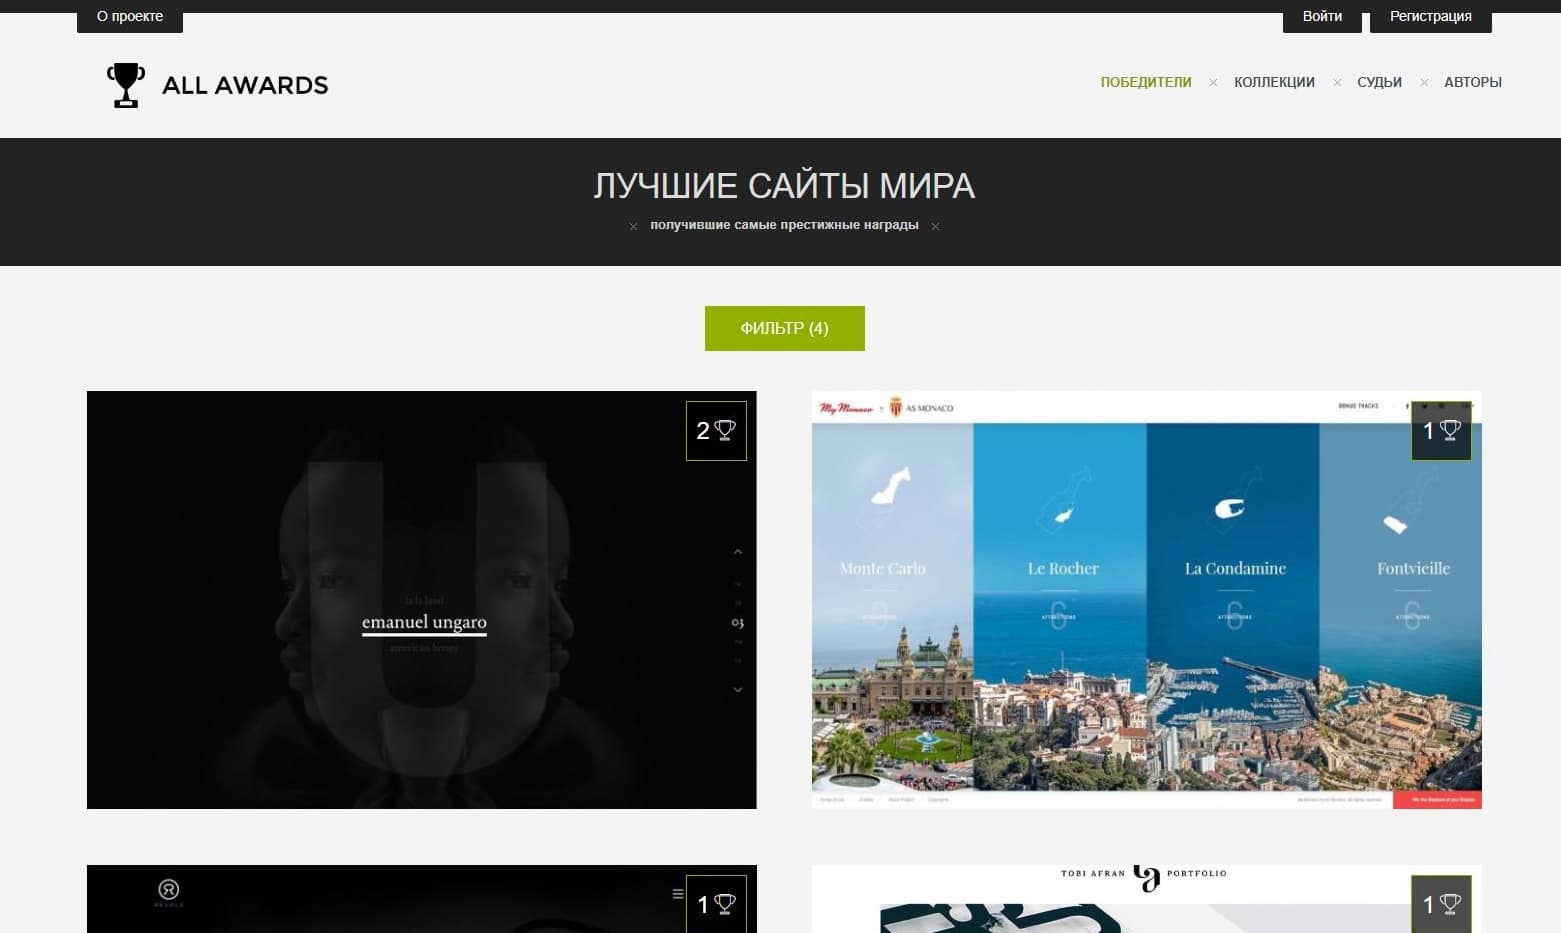Click the Войти button

pyautogui.click(x=1321, y=15)
